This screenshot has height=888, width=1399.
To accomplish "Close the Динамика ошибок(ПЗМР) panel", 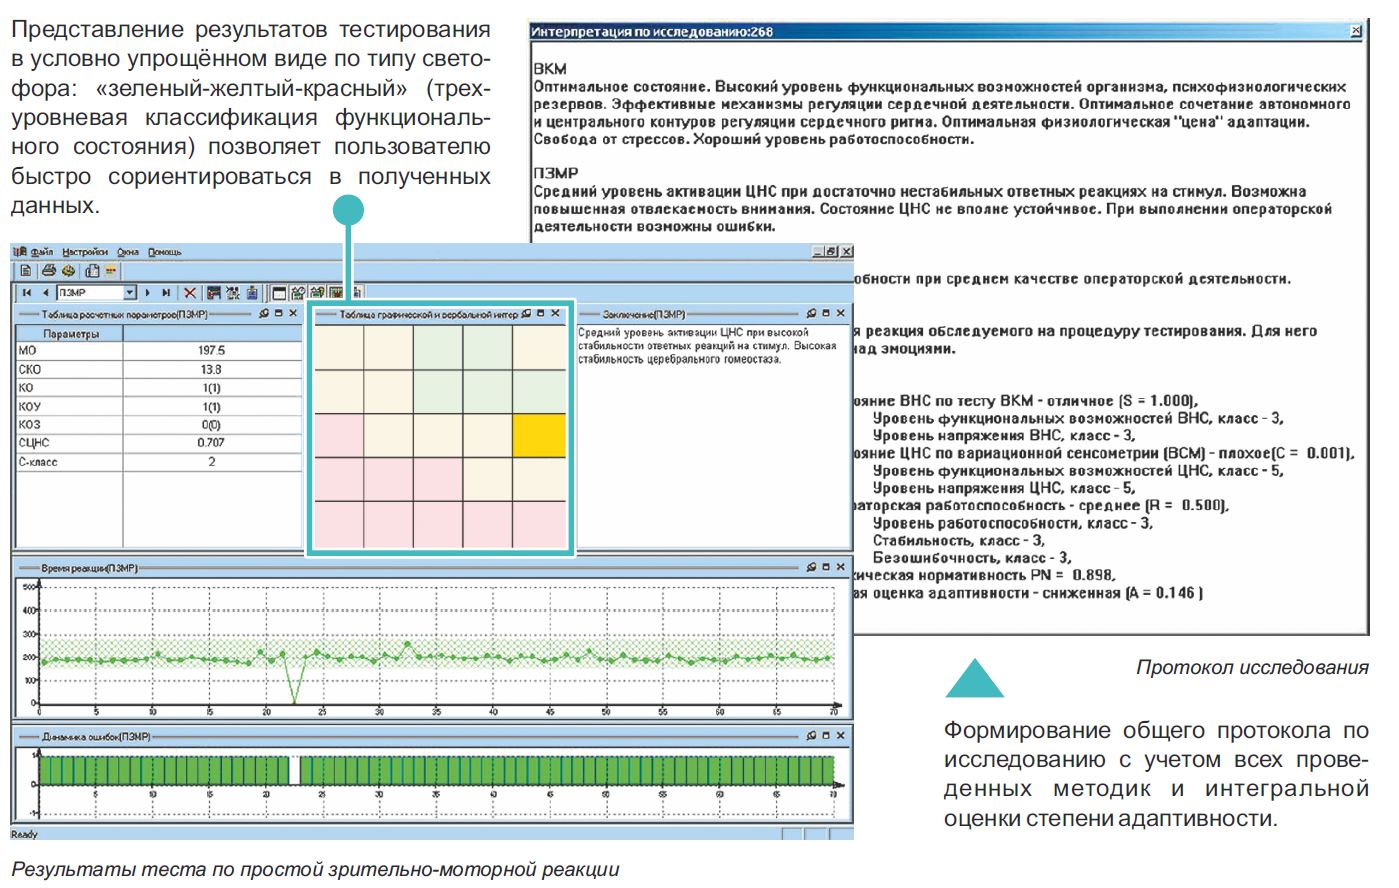I will pyautogui.click(x=841, y=736).
